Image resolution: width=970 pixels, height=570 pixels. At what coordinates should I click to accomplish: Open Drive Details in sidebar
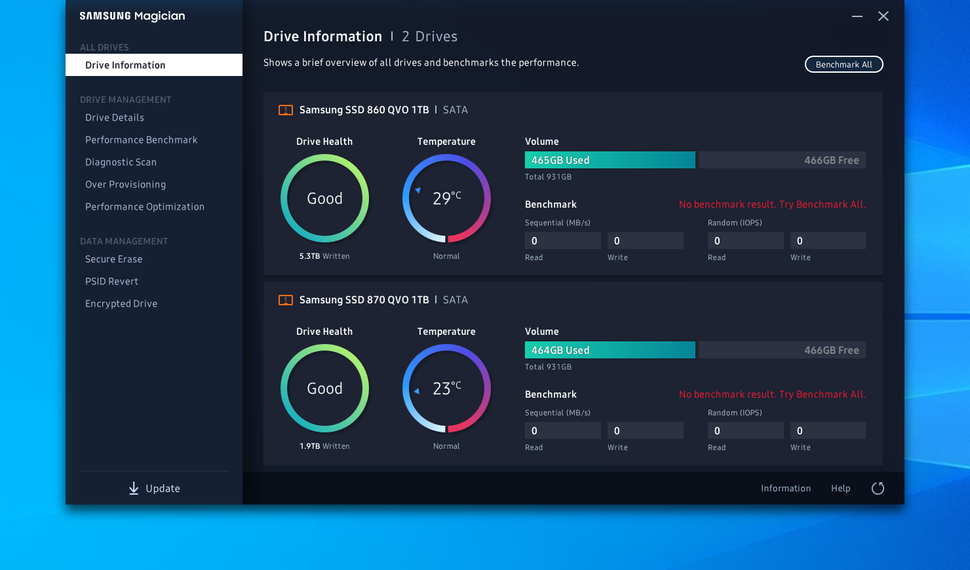114,118
